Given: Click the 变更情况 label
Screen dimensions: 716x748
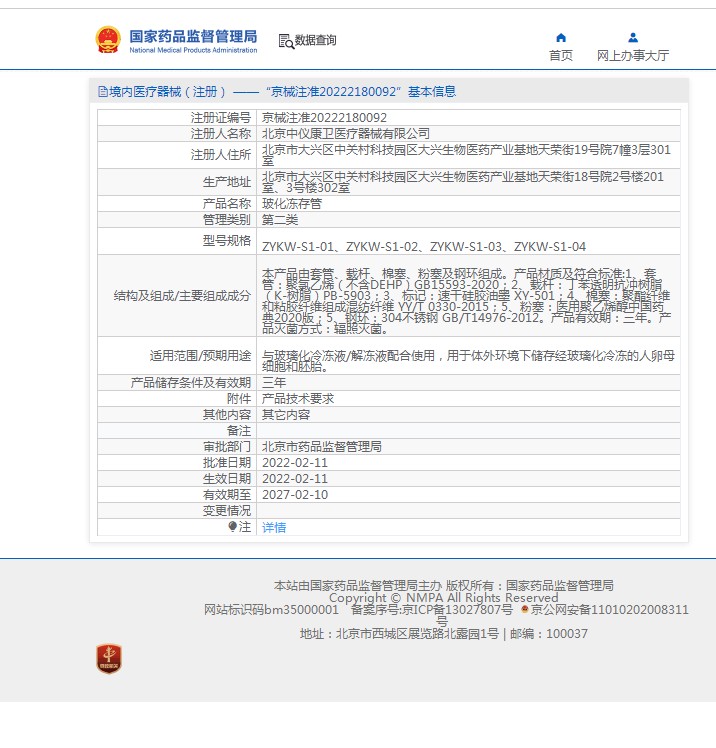Looking at the screenshot, I should pos(227,511).
